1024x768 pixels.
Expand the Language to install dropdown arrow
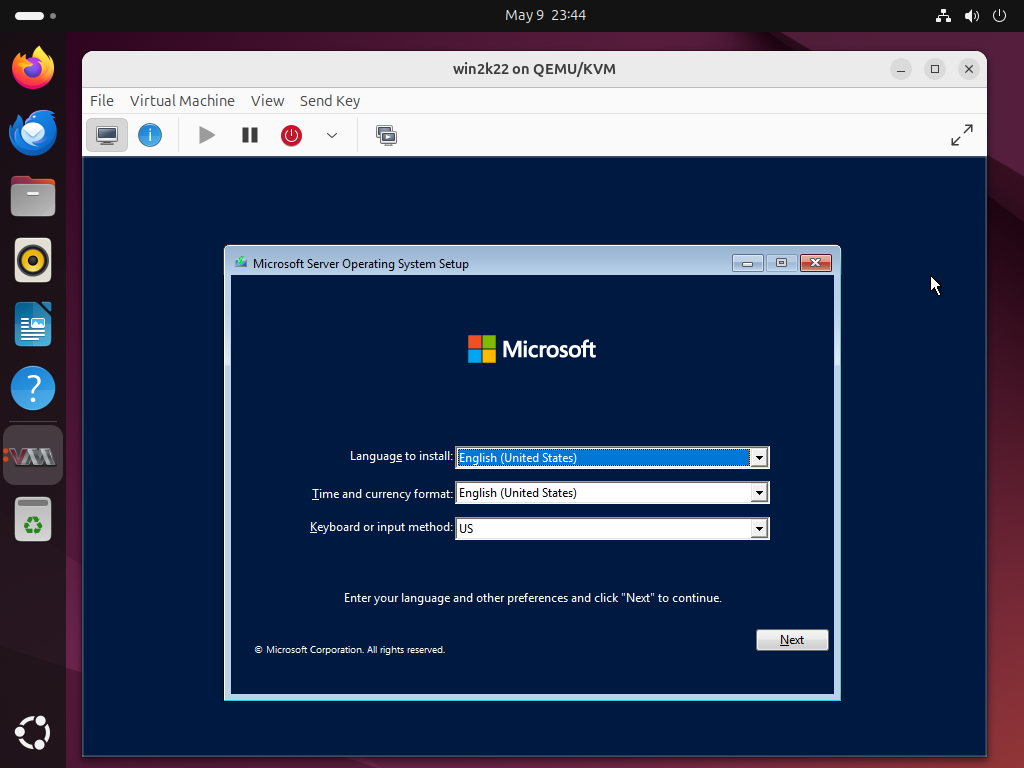(x=759, y=458)
